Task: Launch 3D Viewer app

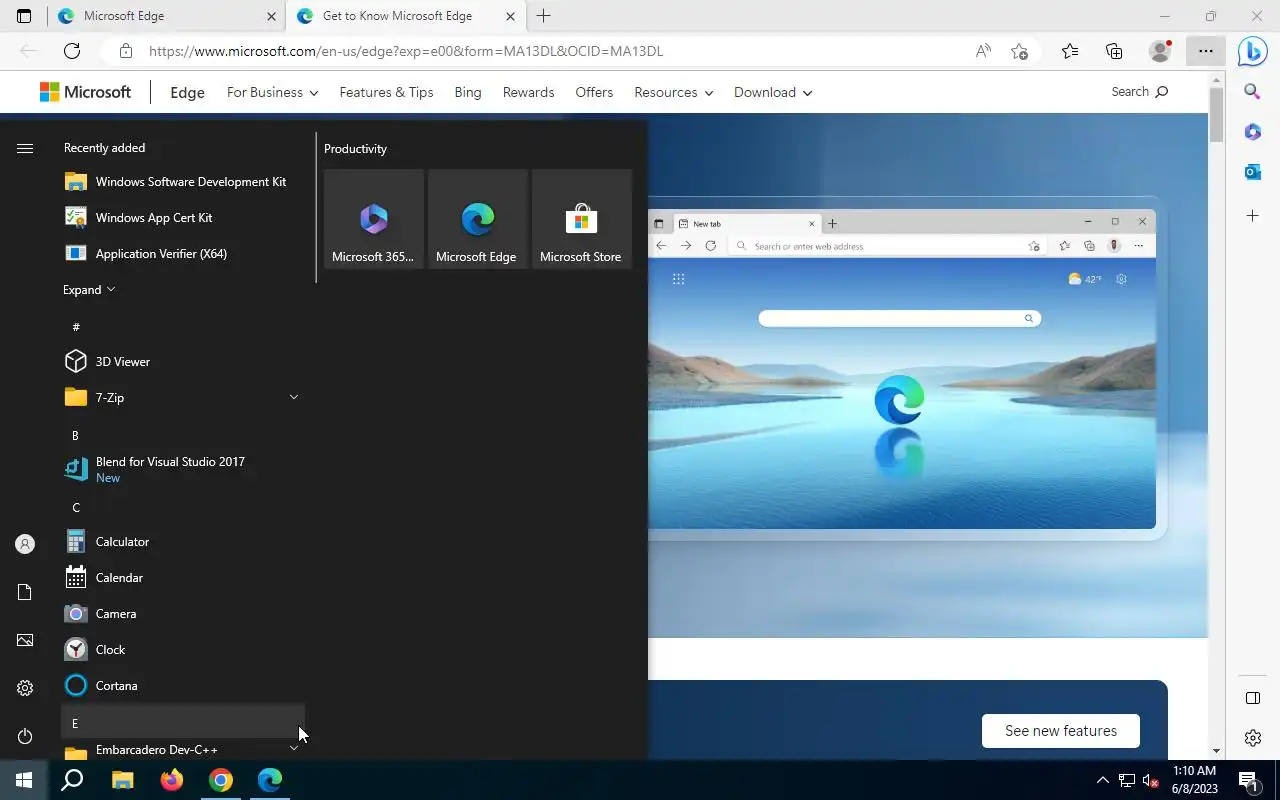Action: [182, 362]
